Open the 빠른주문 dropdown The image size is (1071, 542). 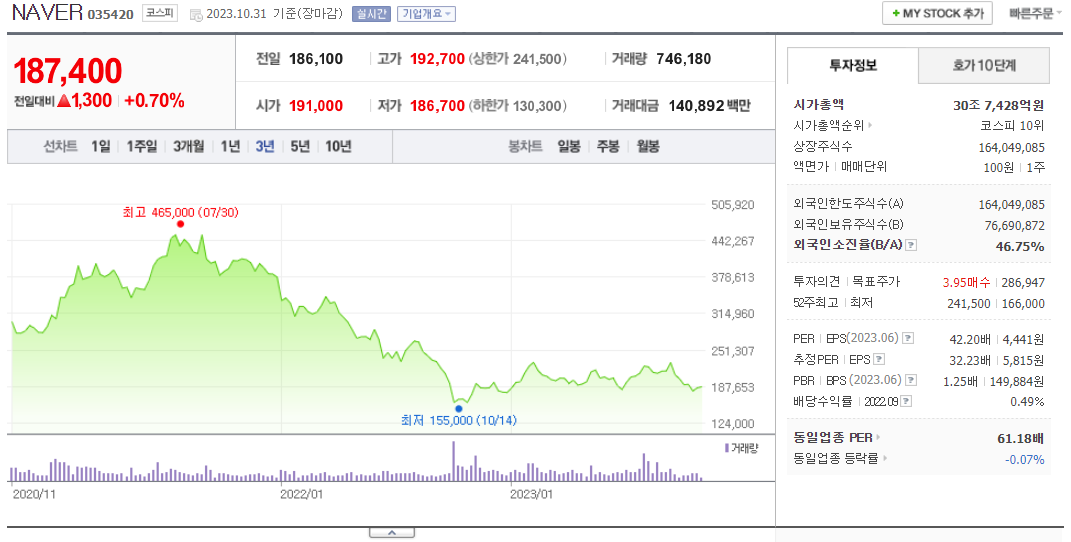1035,14
